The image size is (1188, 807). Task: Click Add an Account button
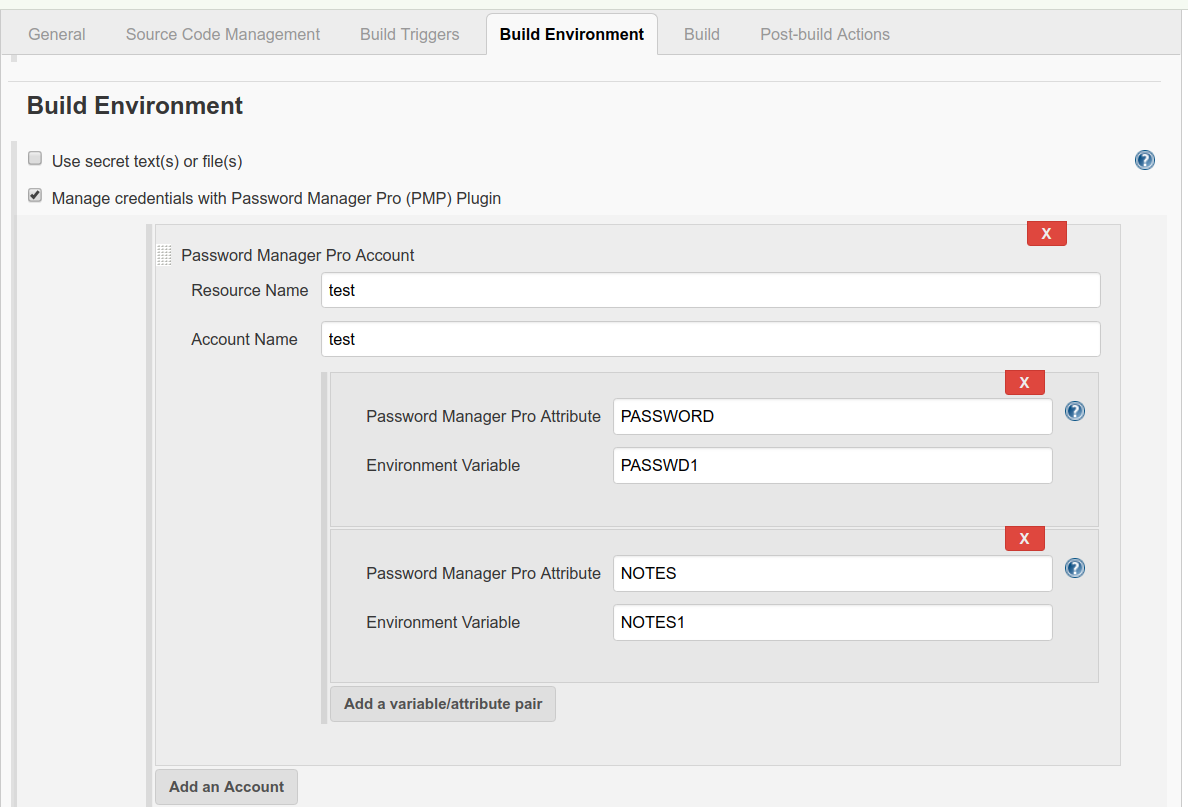pos(226,787)
